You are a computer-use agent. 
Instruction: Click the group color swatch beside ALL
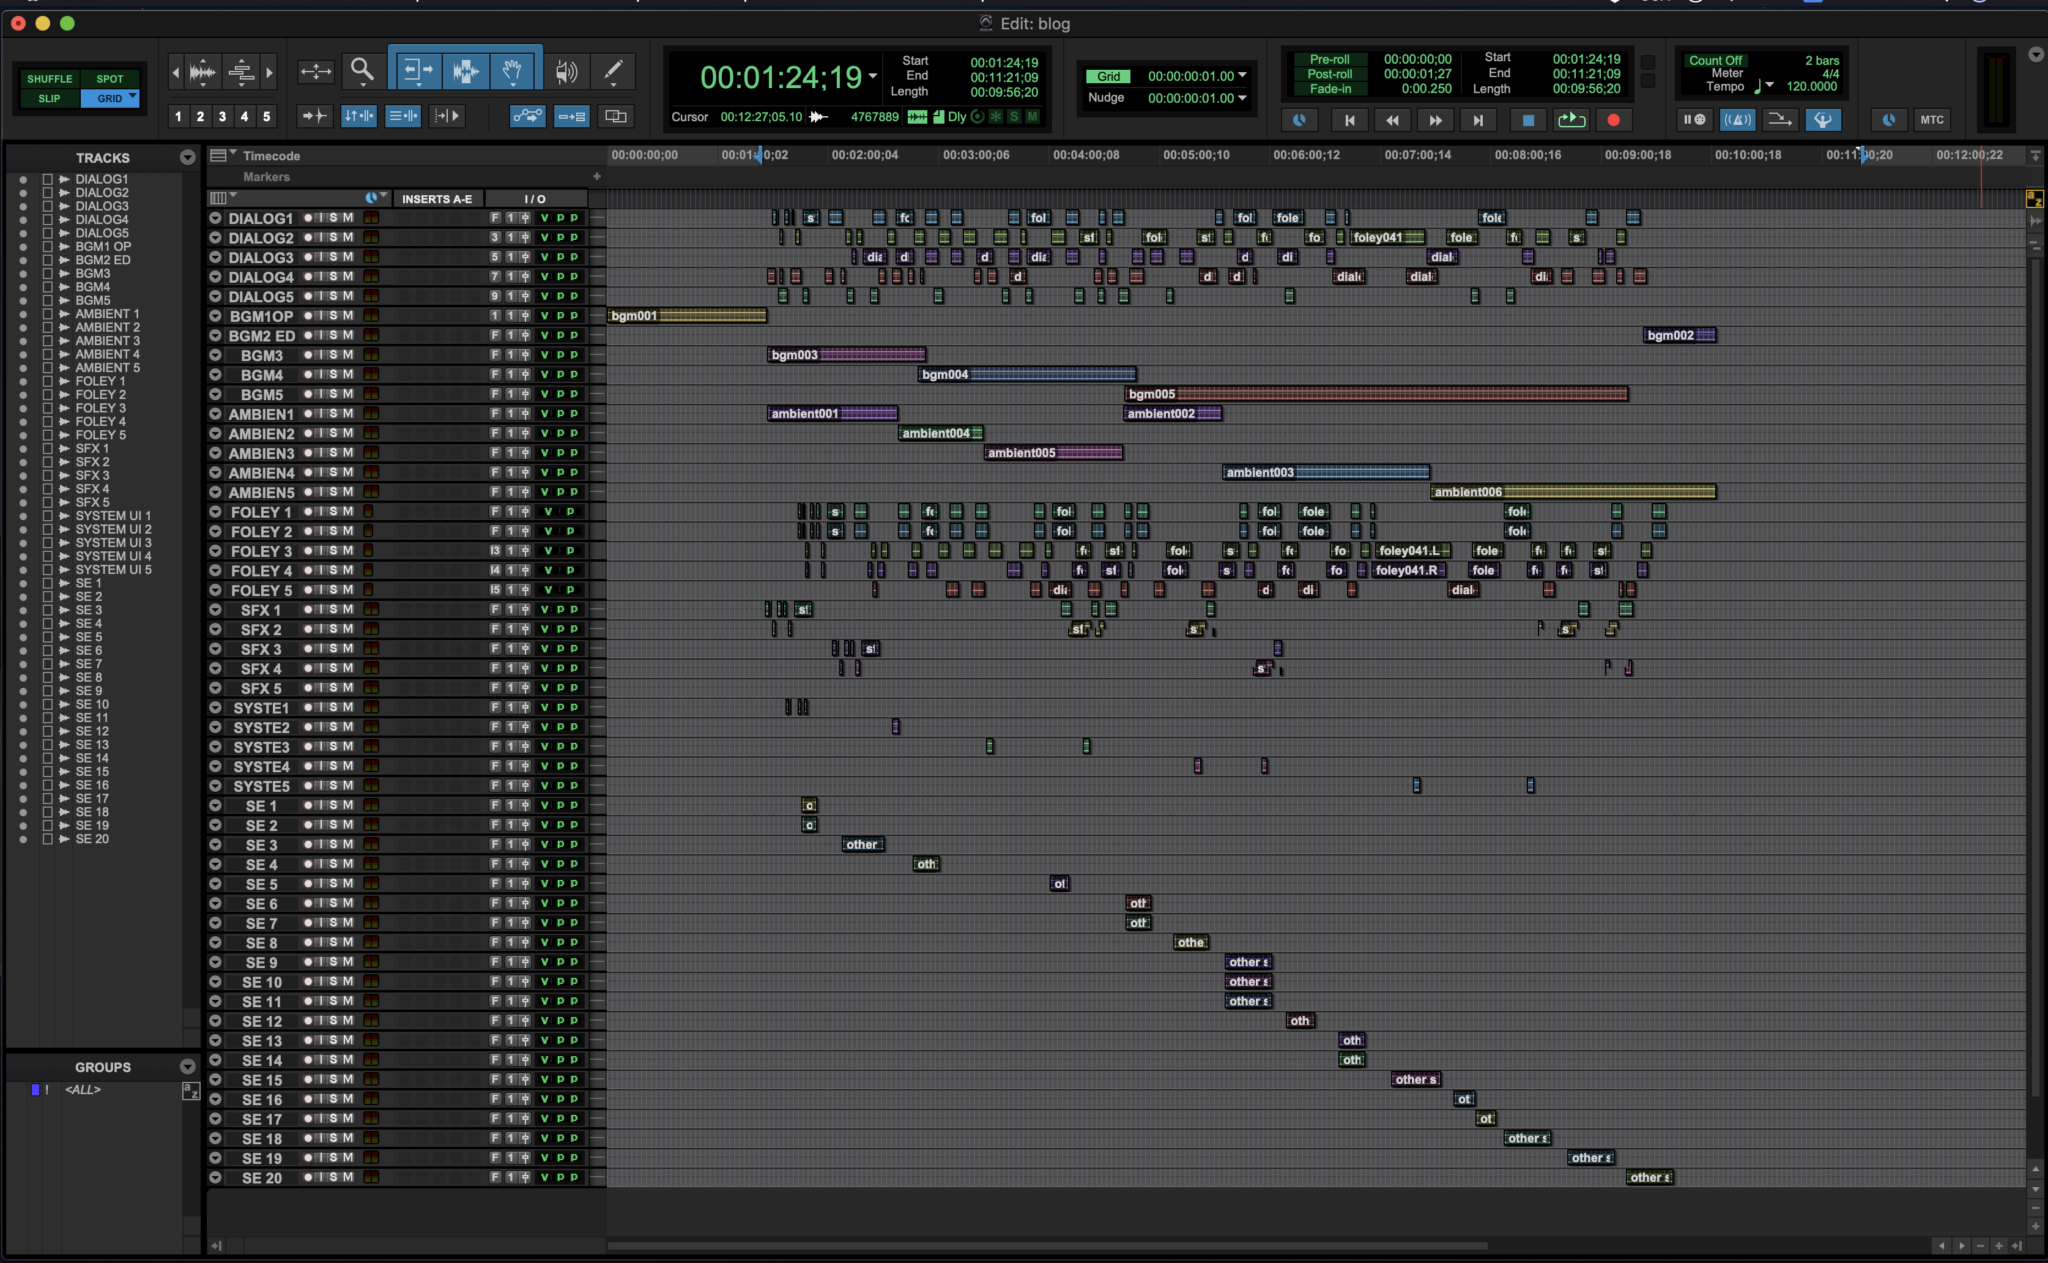click(36, 1090)
